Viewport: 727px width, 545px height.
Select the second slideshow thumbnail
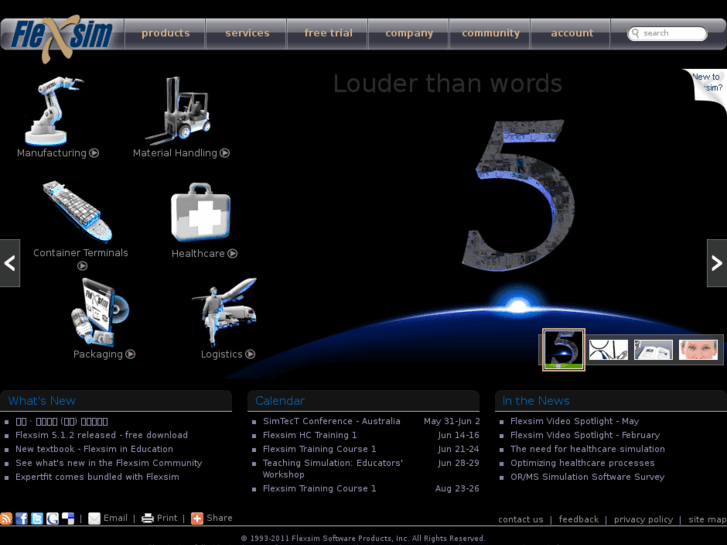pyautogui.click(x=608, y=350)
